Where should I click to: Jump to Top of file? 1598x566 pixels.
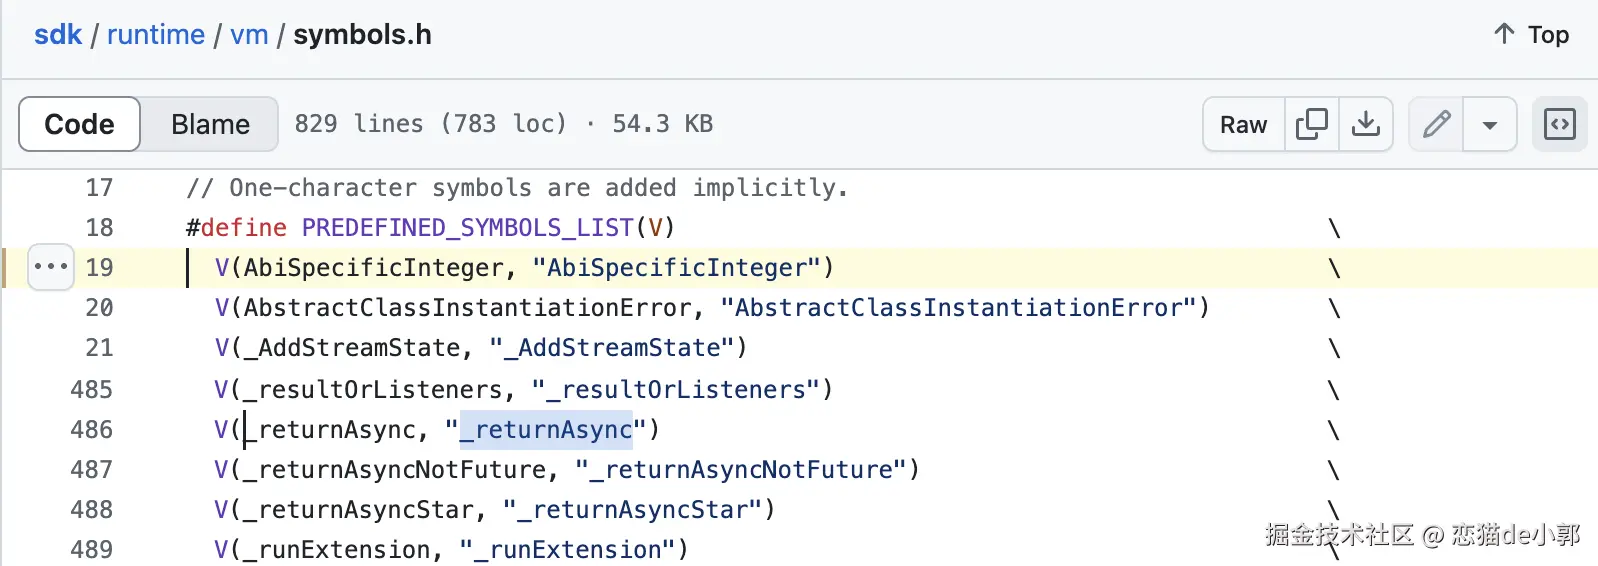pyautogui.click(x=1531, y=35)
